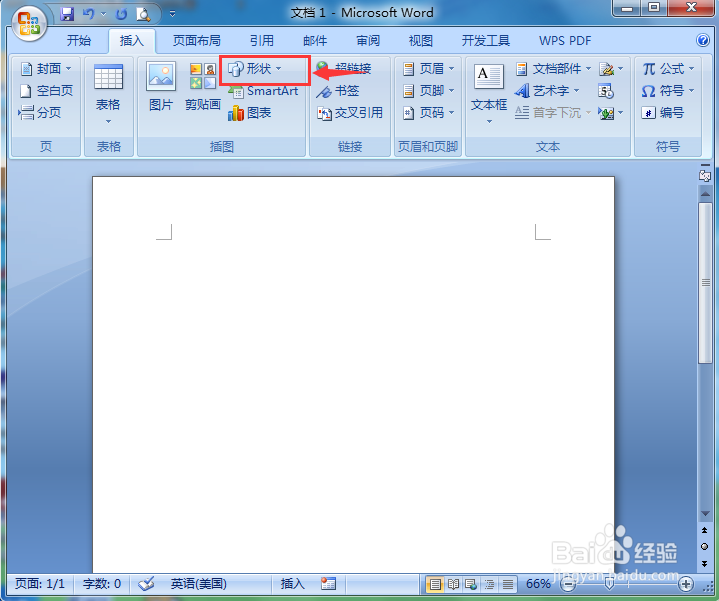Insert a SmartArt graphic
Viewport: 719px width, 601px height.
click(264, 91)
